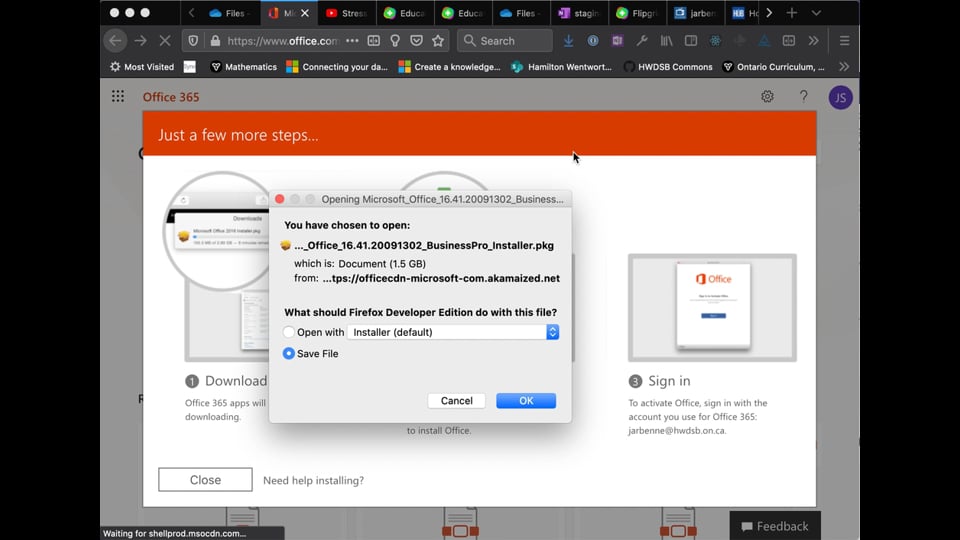The image size is (960, 540).
Task: Open the Installer (default) application dropdown
Action: 452,332
